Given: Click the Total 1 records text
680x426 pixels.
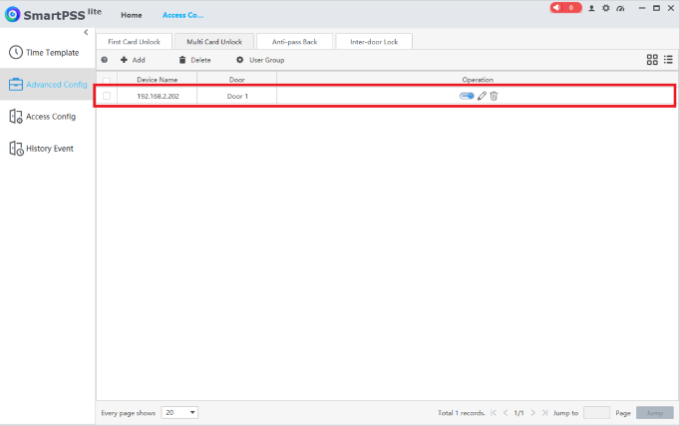Looking at the screenshot, I should coord(461,413).
